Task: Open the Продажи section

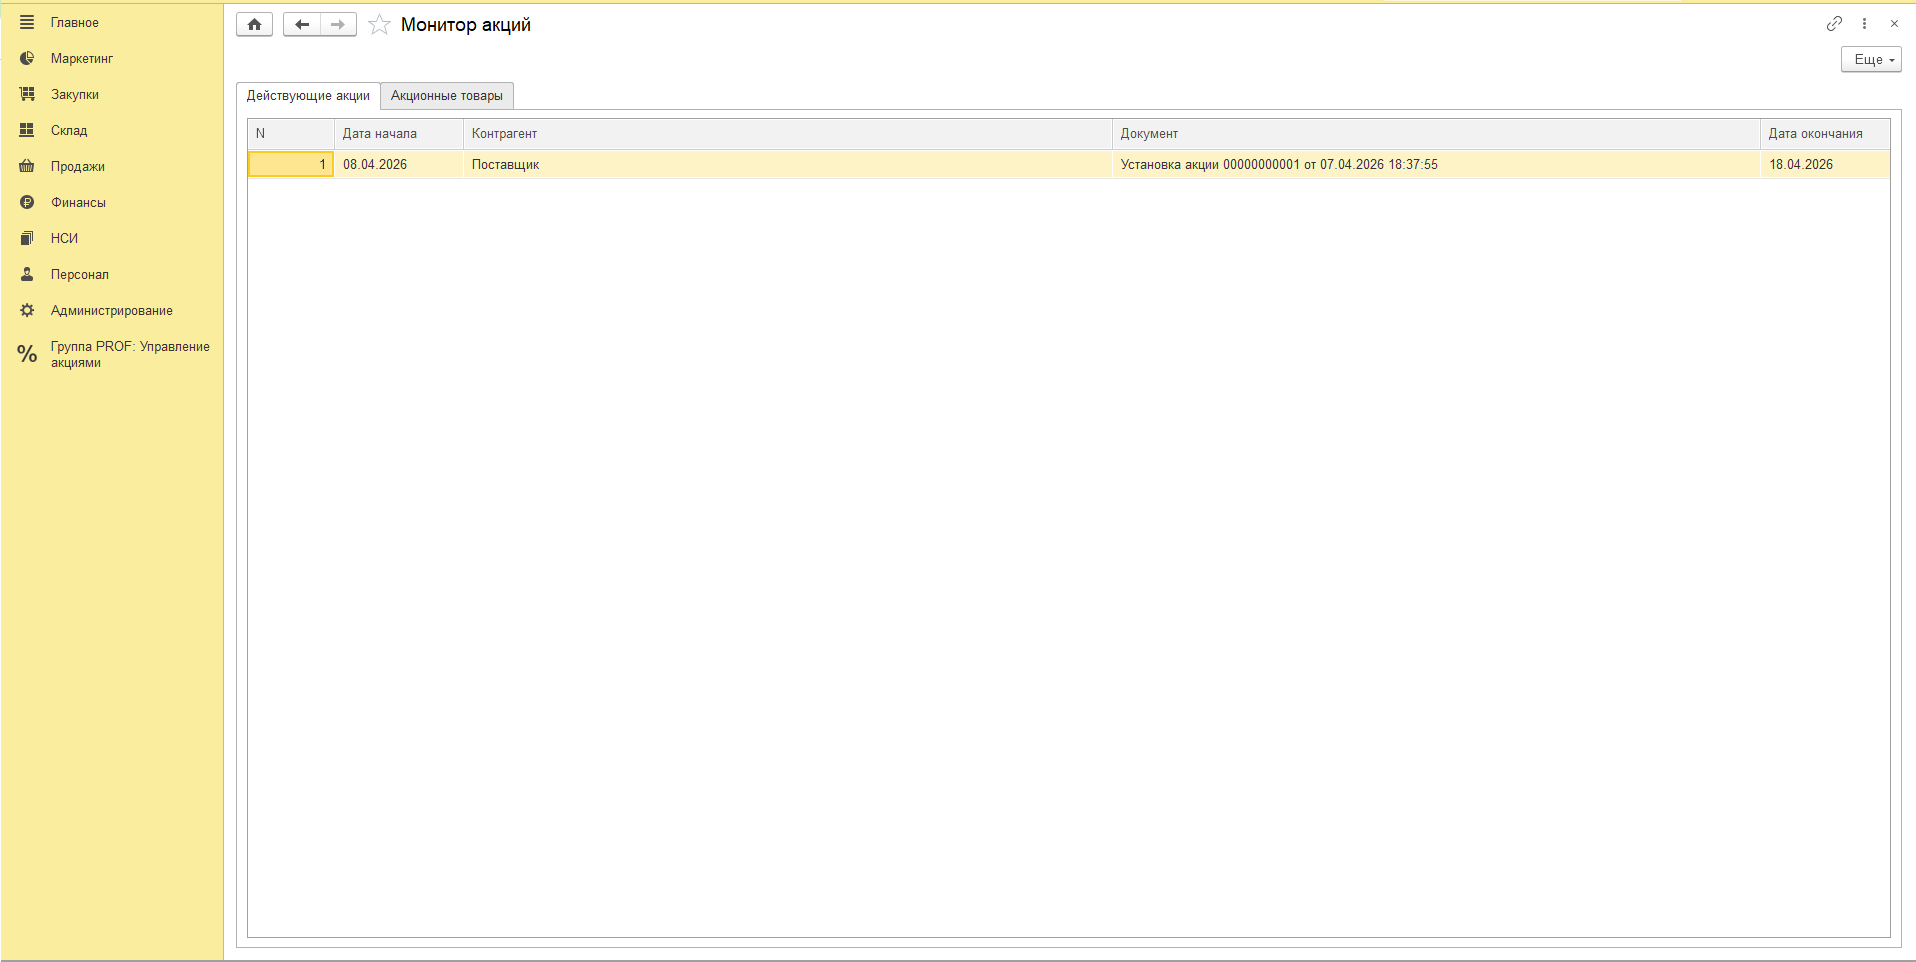Action: pyautogui.click(x=77, y=167)
